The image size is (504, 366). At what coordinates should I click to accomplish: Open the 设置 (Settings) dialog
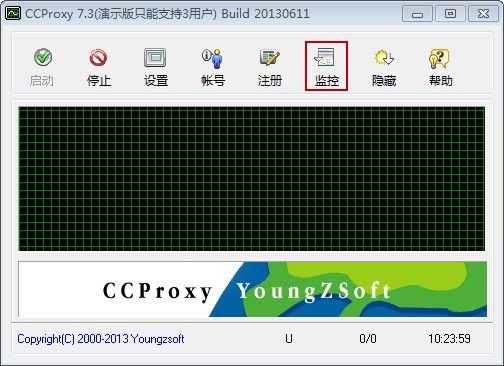(x=156, y=67)
